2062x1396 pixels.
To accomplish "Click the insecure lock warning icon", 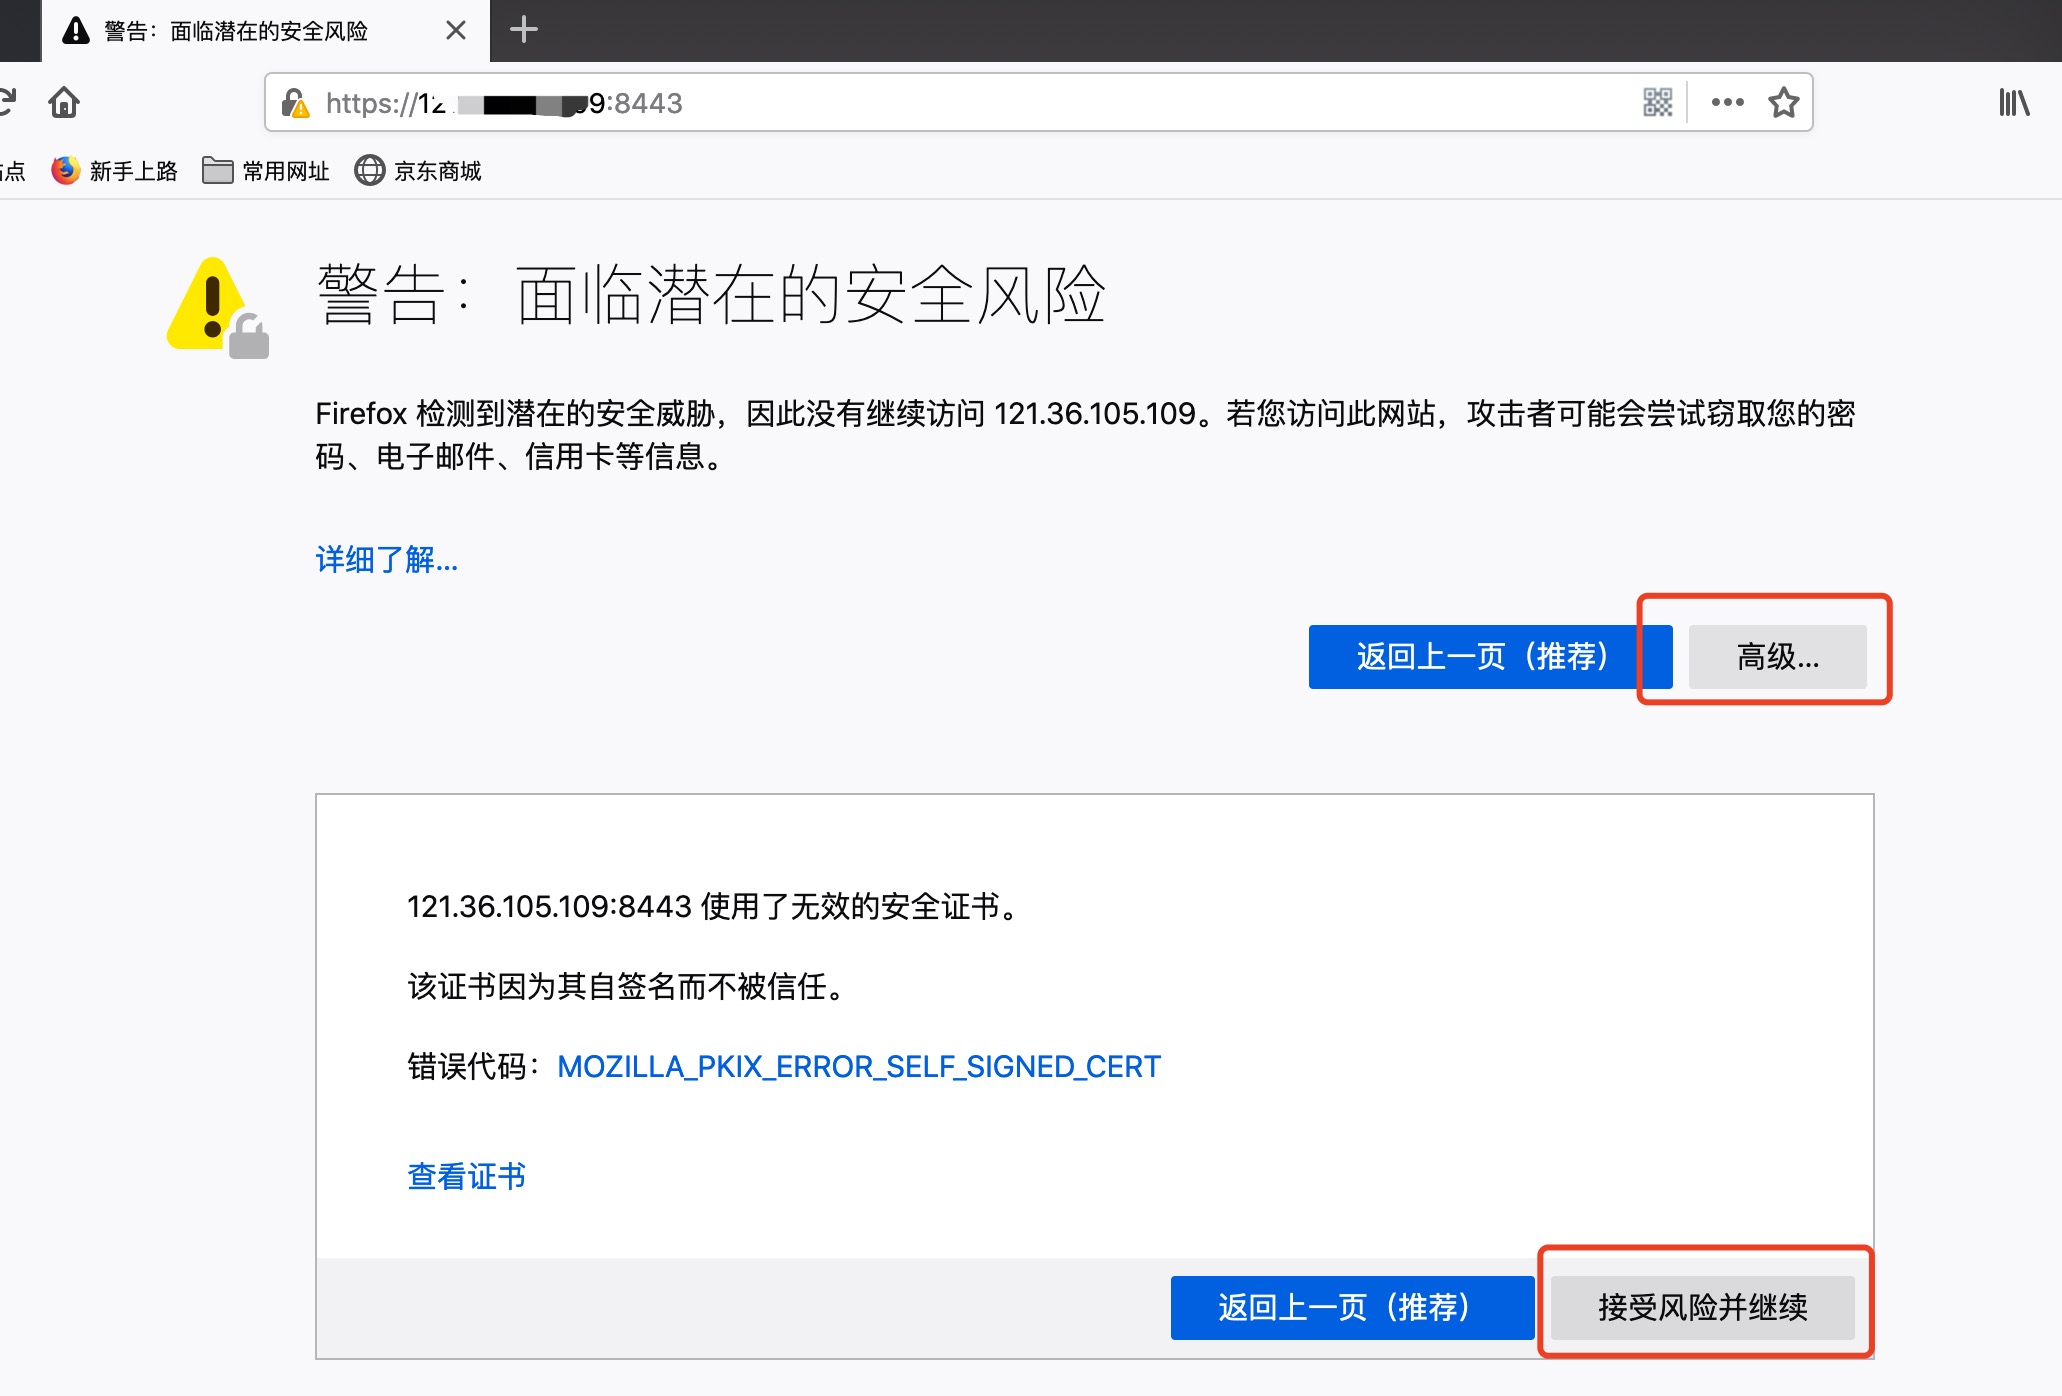I will (x=295, y=103).
